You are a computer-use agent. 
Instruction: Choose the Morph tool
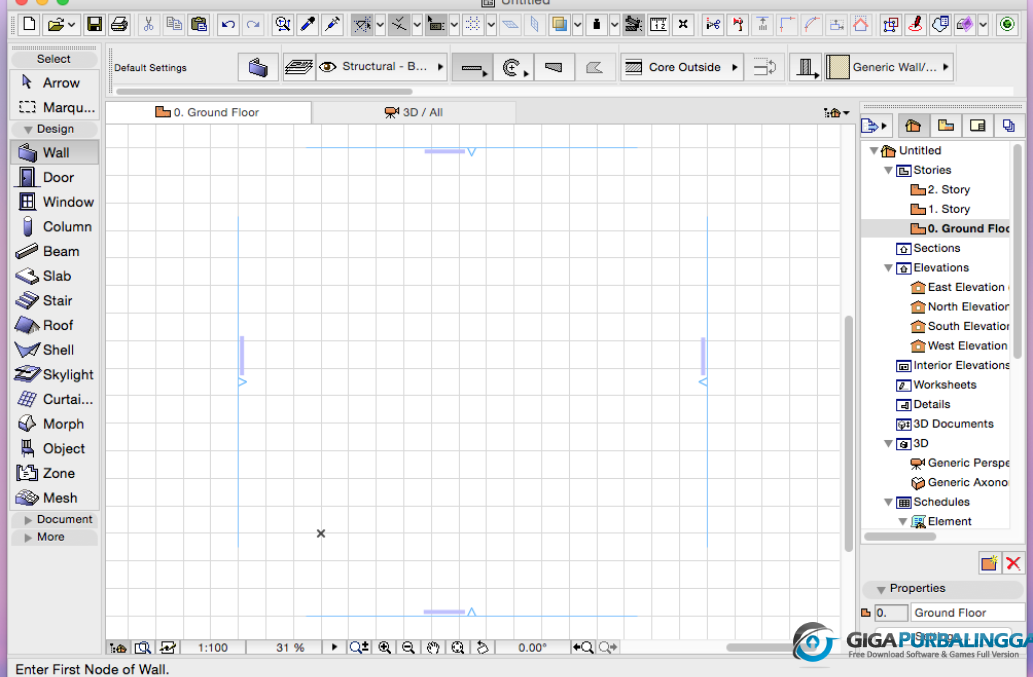click(x=55, y=424)
